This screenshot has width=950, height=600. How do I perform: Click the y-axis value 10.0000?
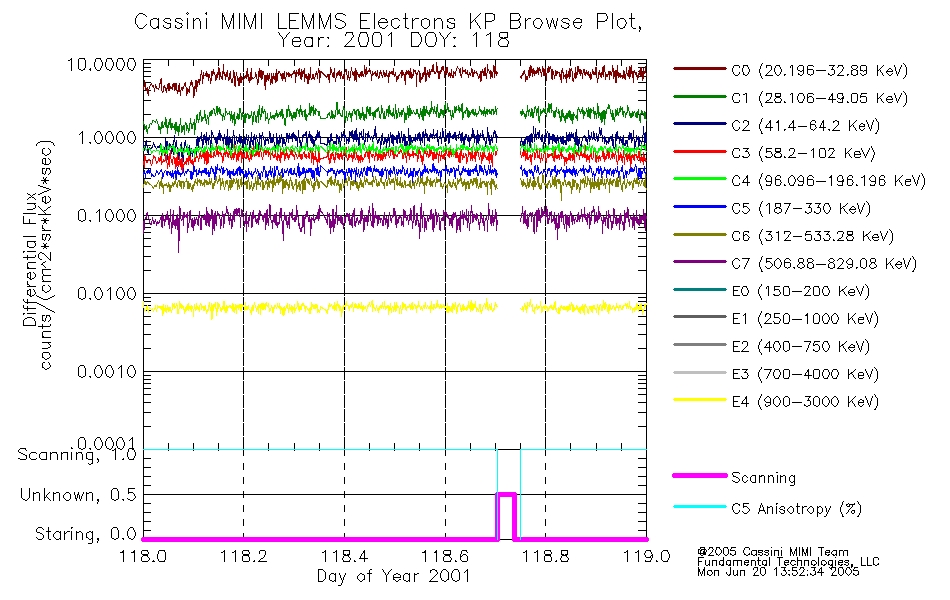[x=101, y=64]
